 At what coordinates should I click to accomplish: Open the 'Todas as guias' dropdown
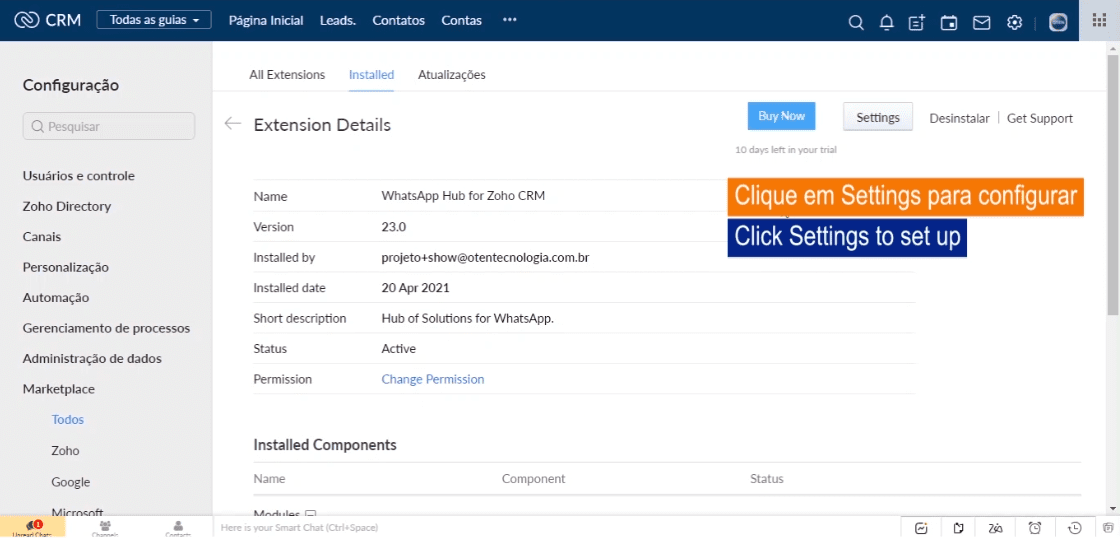(x=154, y=20)
